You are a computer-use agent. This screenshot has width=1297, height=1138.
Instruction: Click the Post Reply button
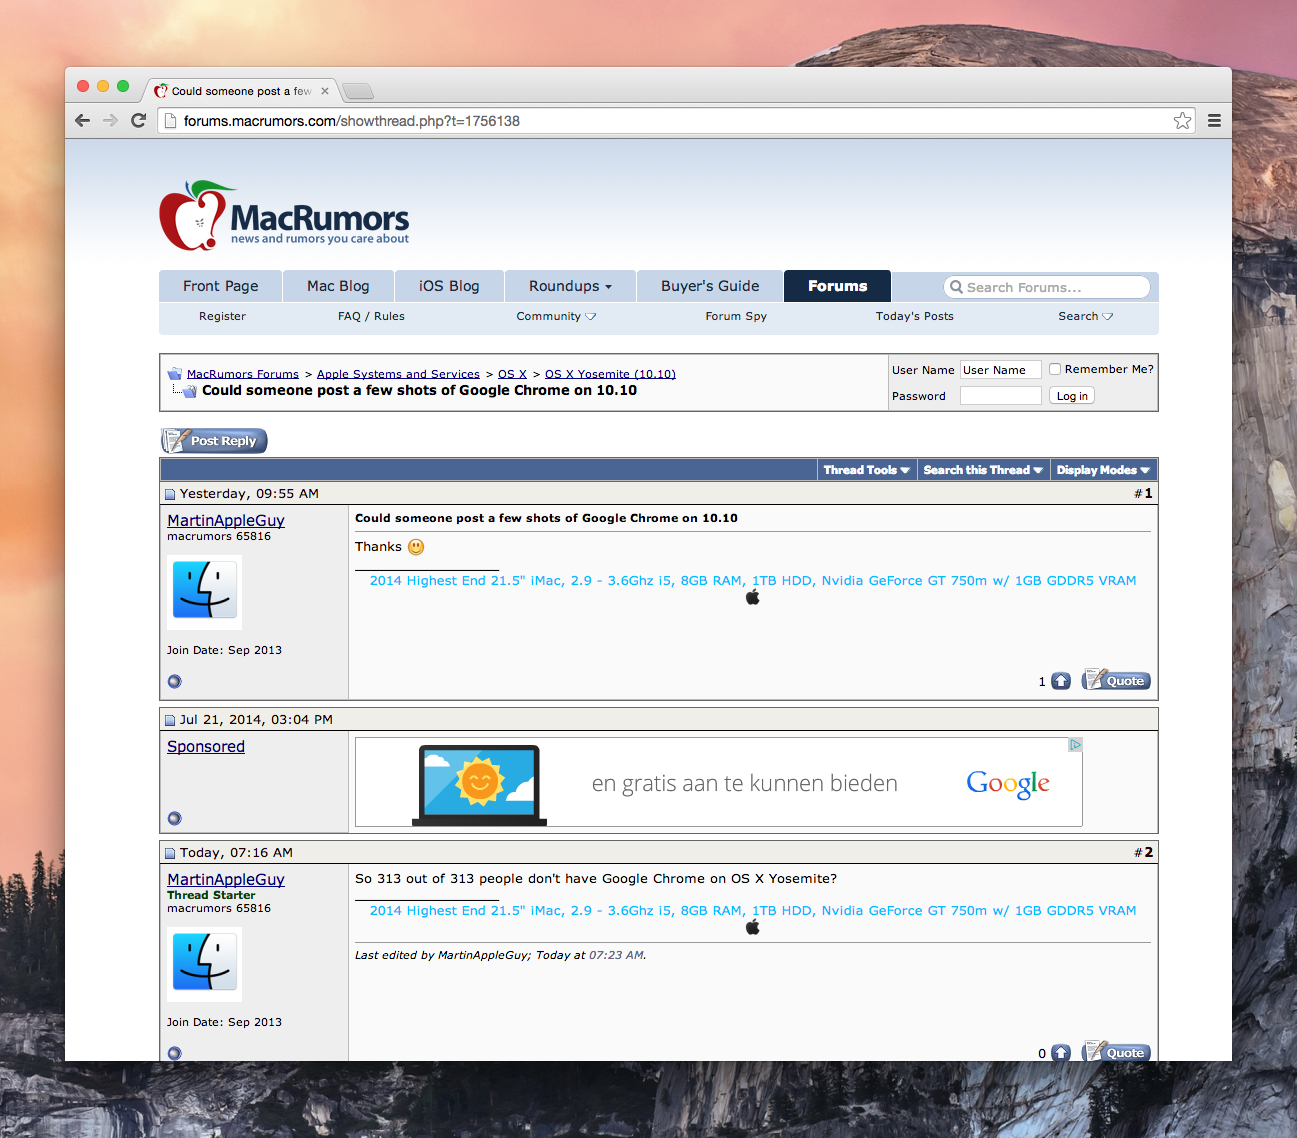(214, 441)
